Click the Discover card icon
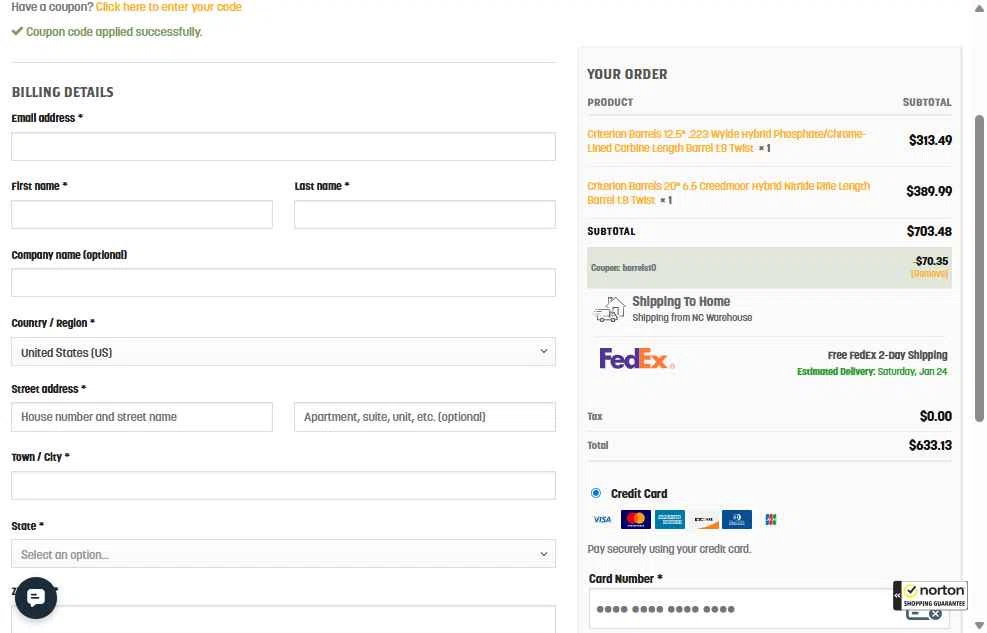This screenshot has height=633, width=987. click(704, 520)
